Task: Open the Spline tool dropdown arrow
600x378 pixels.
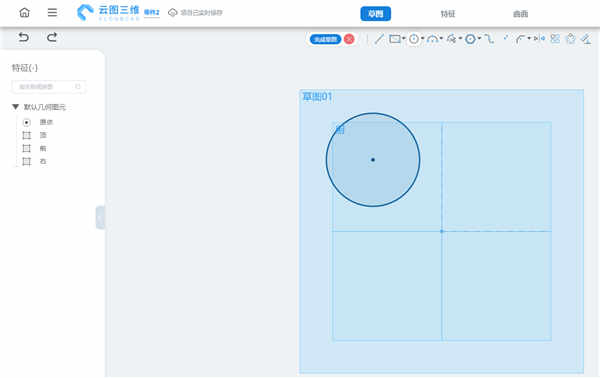Action: 460,38
